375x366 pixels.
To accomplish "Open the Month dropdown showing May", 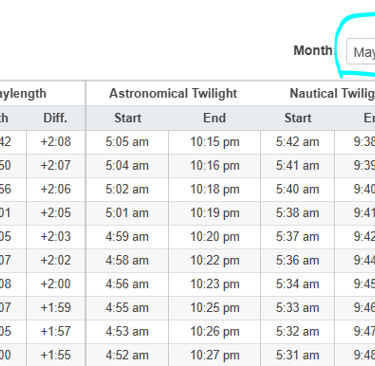I will [x=361, y=52].
